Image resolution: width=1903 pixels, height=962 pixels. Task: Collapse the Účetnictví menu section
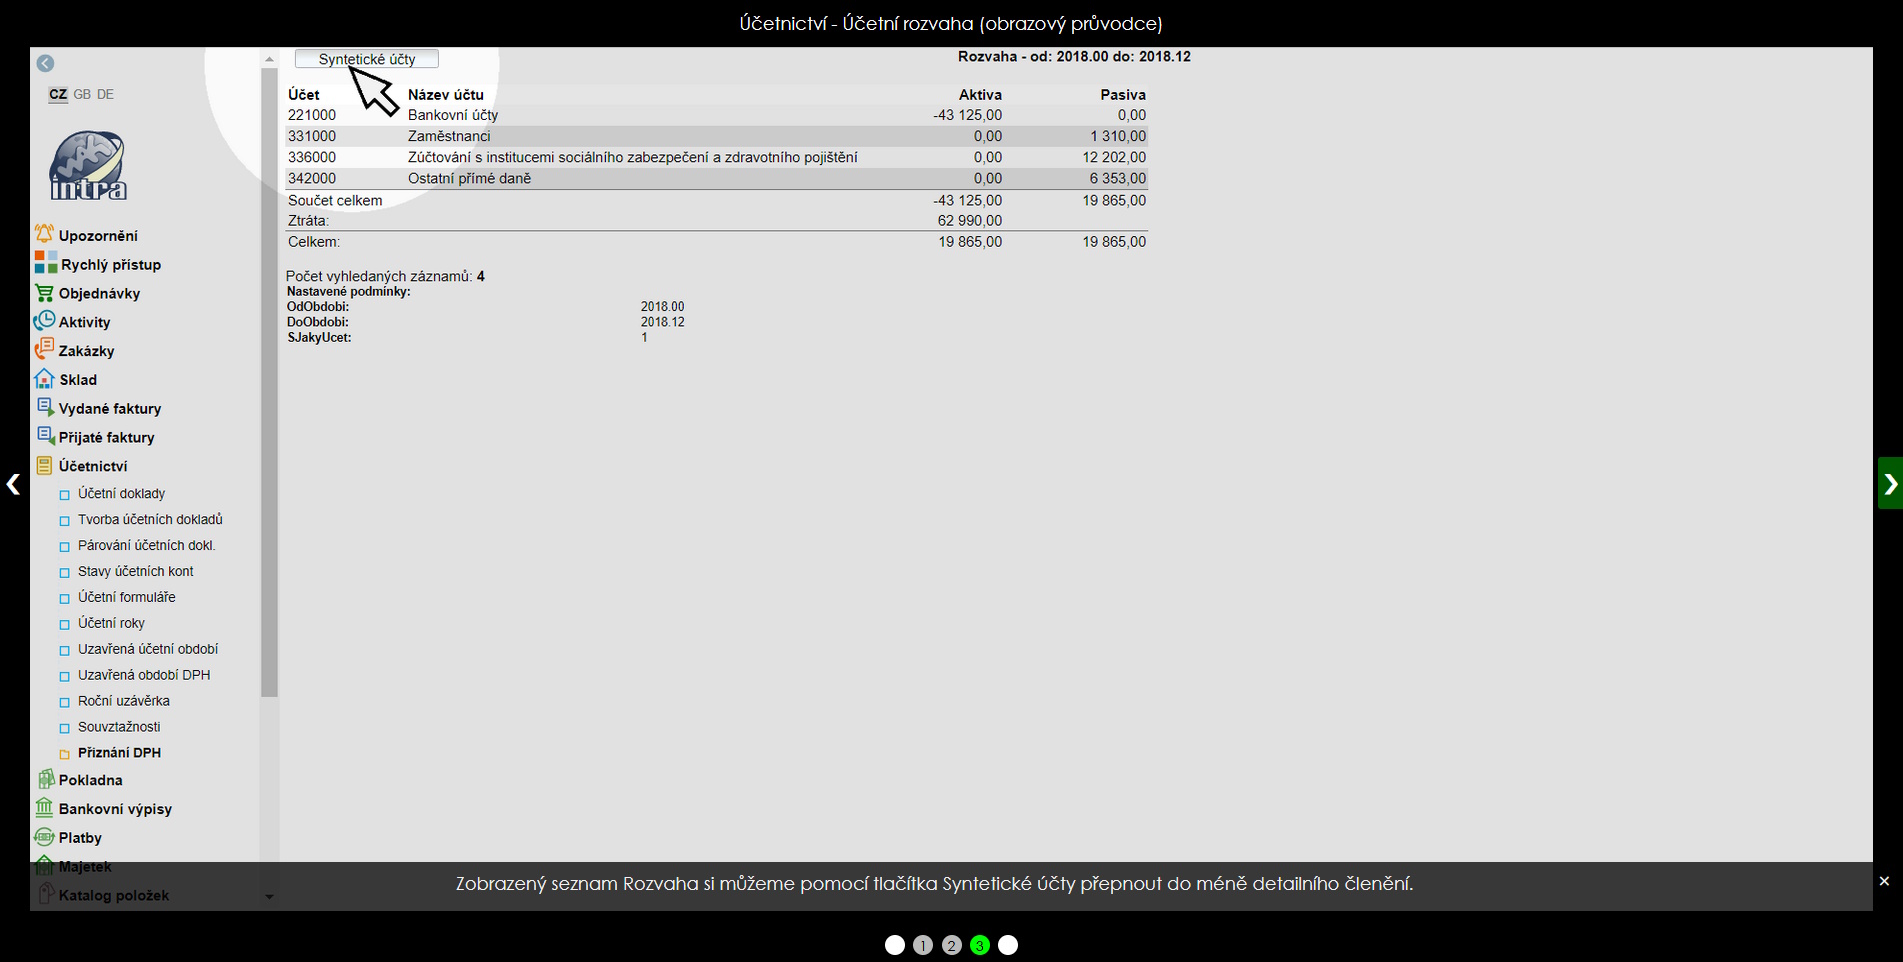(92, 466)
